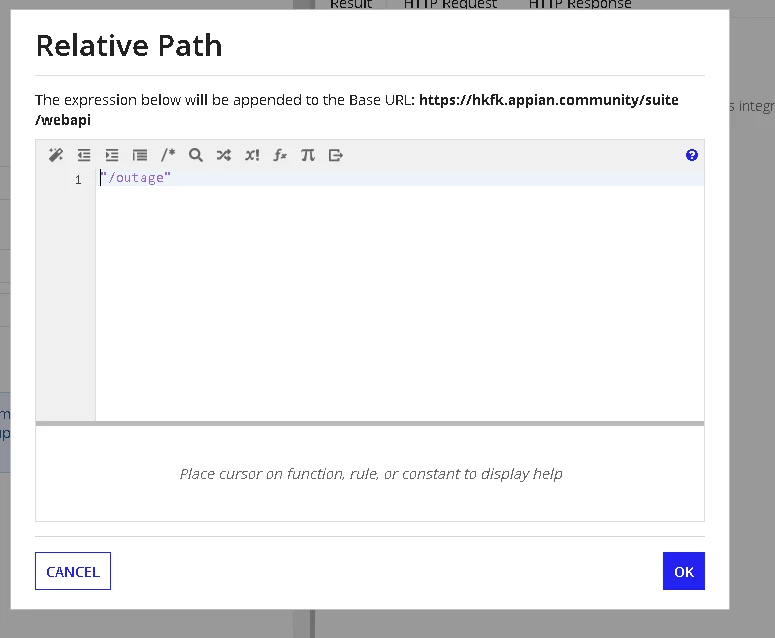775x638 pixels.
Task: Click the help placeholder text panel
Action: click(370, 473)
